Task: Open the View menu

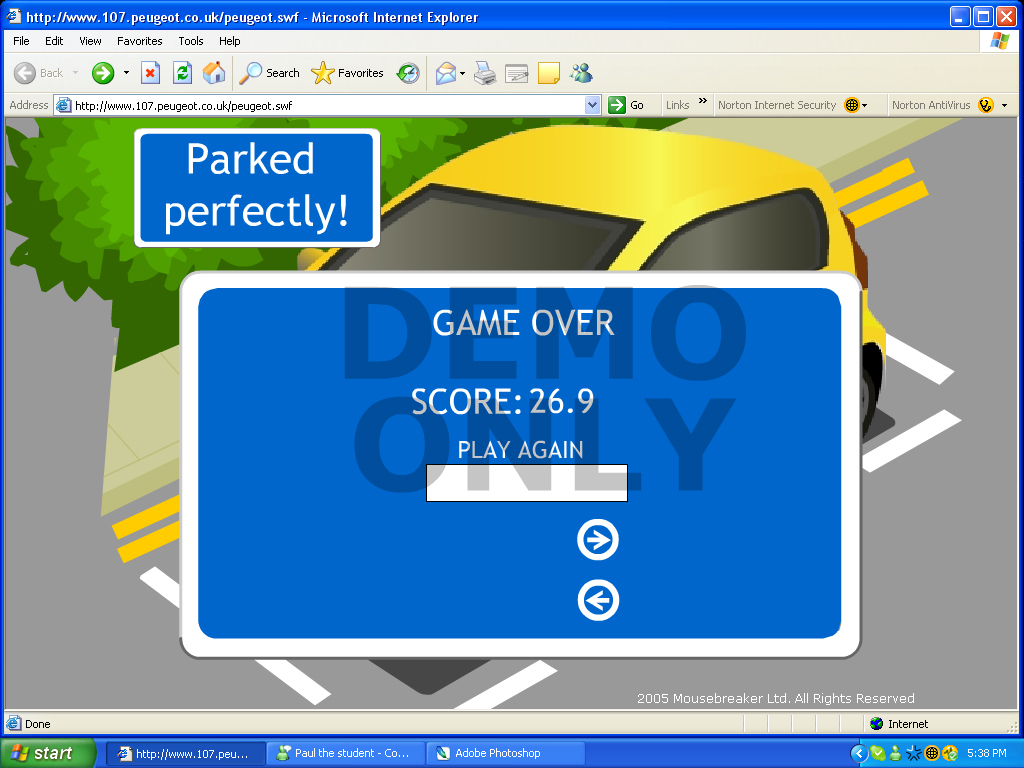Action: (90, 41)
